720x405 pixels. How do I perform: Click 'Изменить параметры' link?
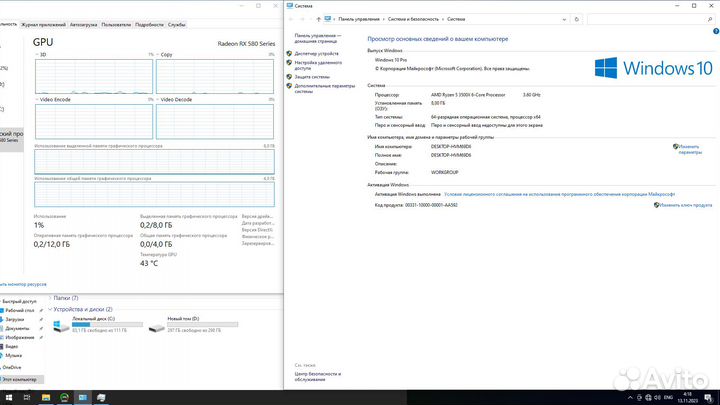click(x=690, y=149)
